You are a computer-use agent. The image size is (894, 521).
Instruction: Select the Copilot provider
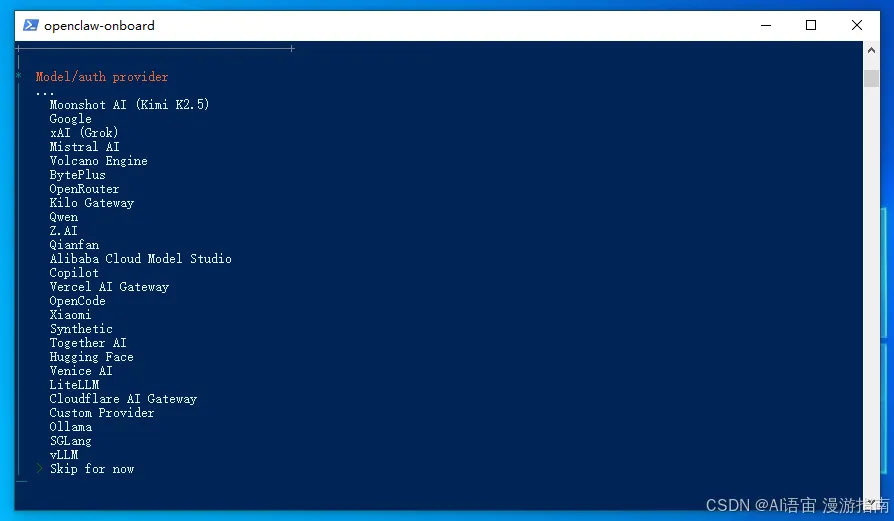click(x=74, y=273)
